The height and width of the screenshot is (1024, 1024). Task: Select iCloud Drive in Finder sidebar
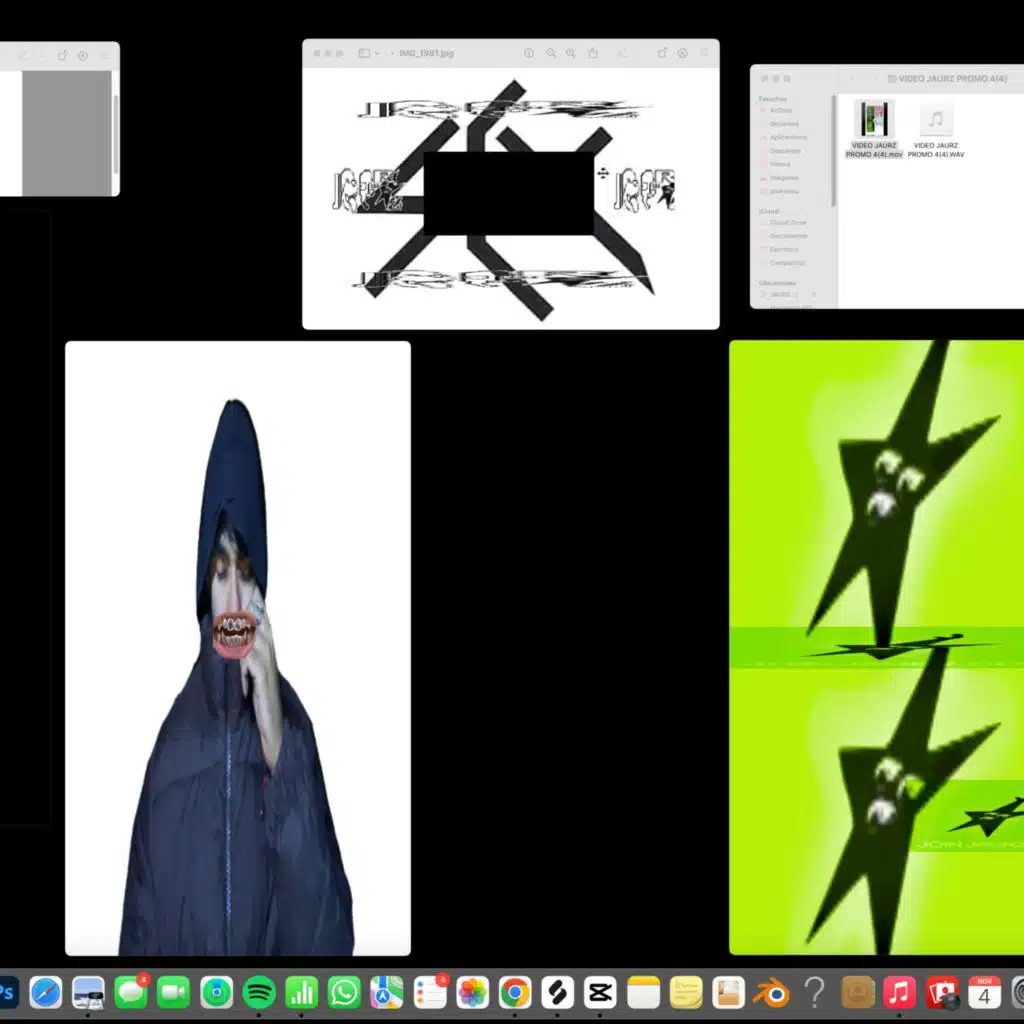[x=788, y=223]
